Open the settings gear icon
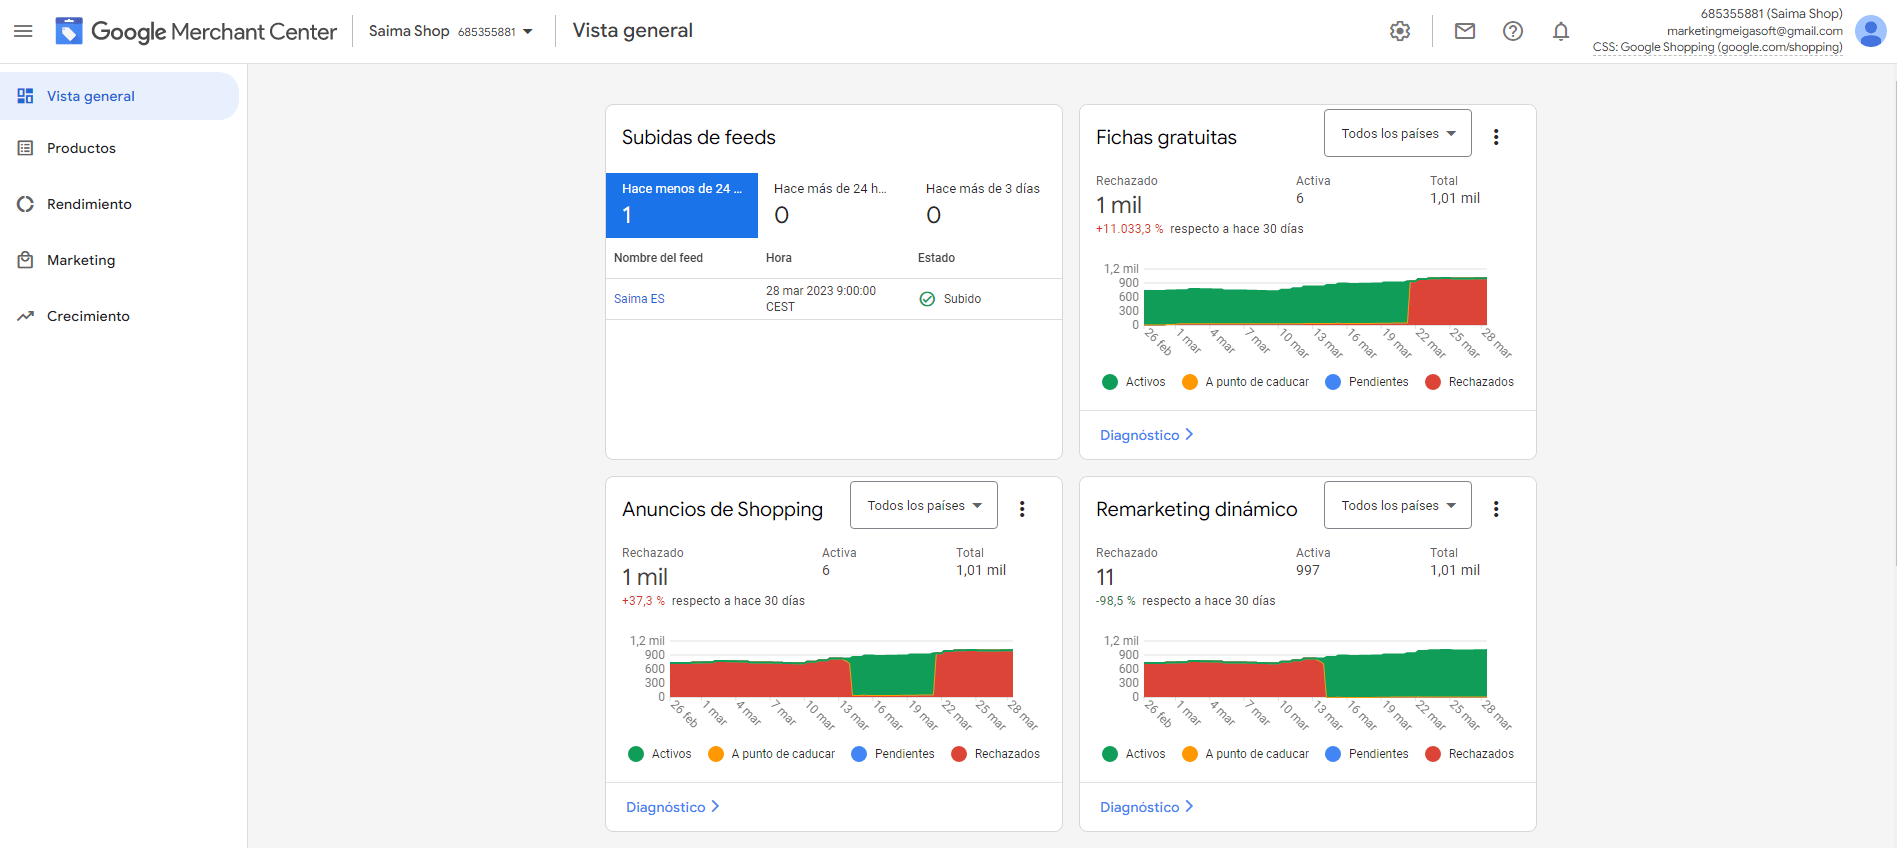1897x848 pixels. [1400, 31]
